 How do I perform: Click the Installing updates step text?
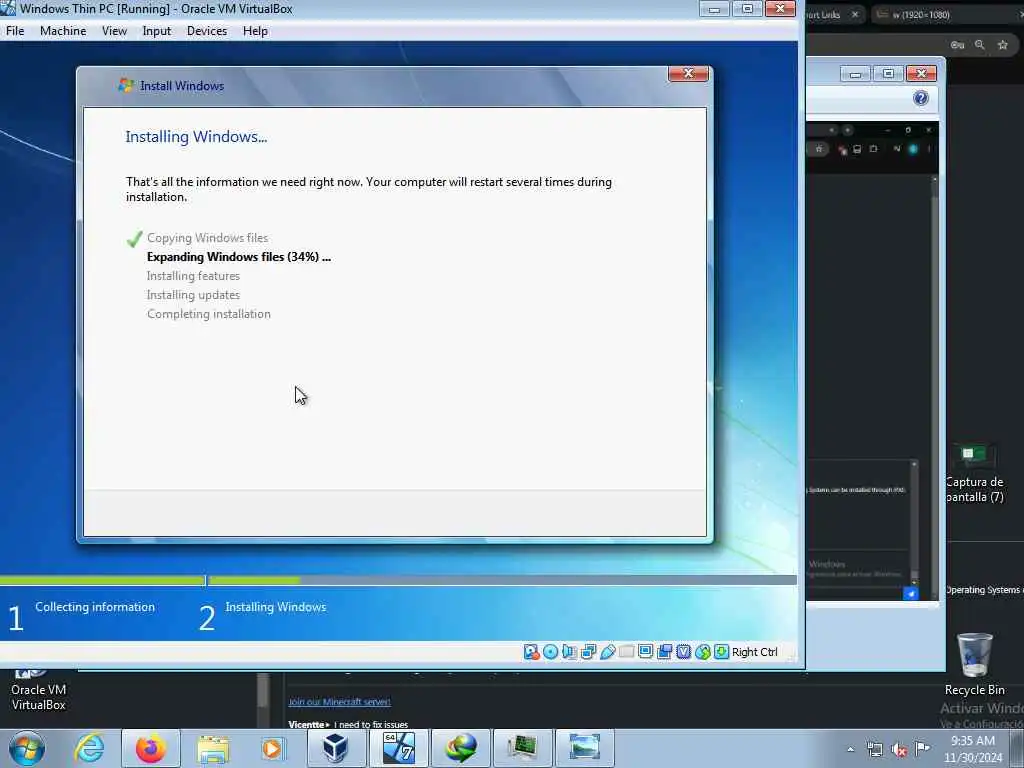click(x=193, y=295)
